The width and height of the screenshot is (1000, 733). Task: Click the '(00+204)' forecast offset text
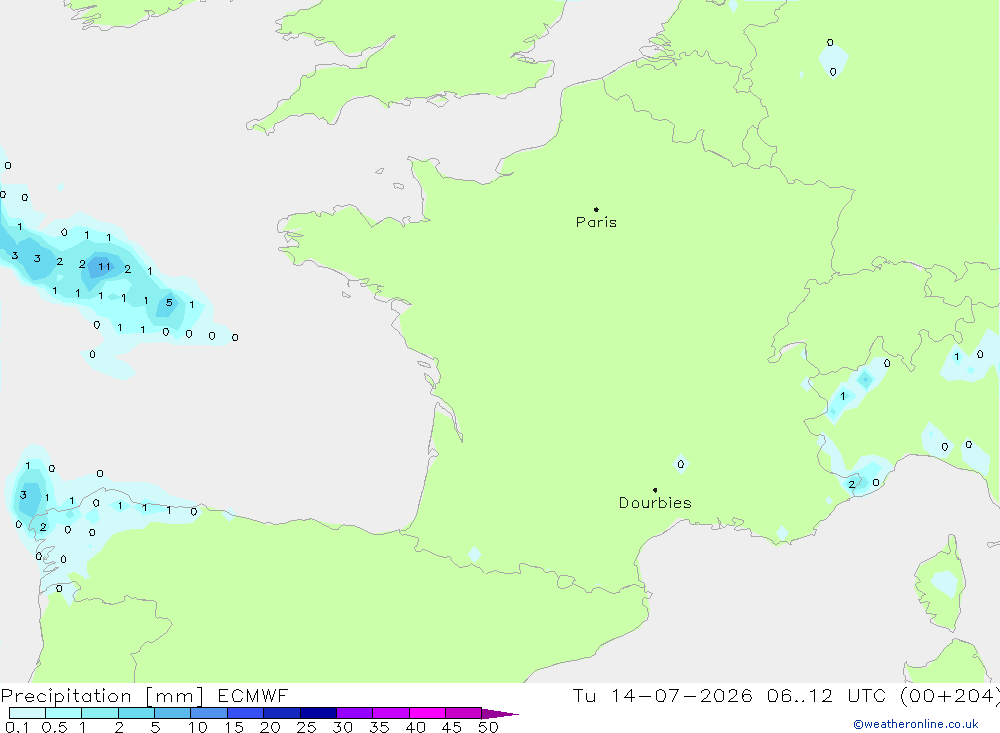point(949,696)
